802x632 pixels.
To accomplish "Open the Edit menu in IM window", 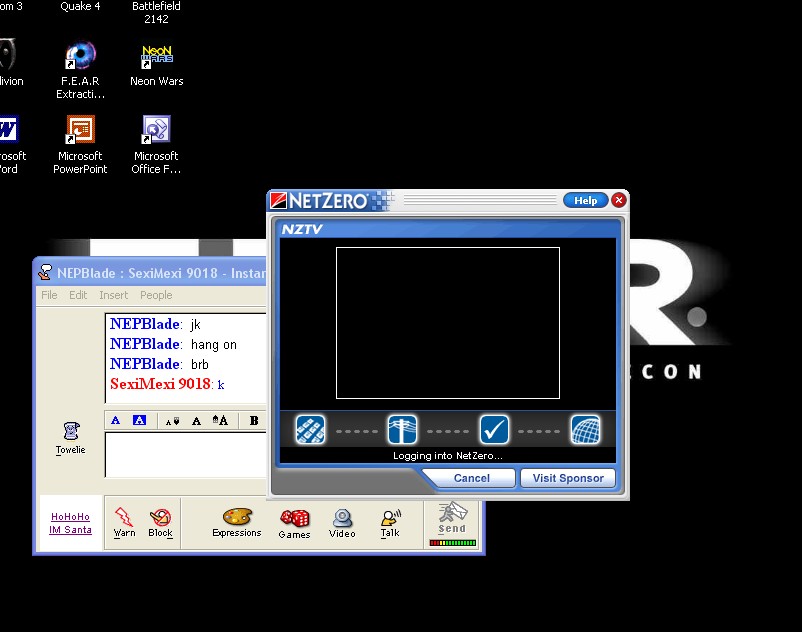I will [x=78, y=295].
